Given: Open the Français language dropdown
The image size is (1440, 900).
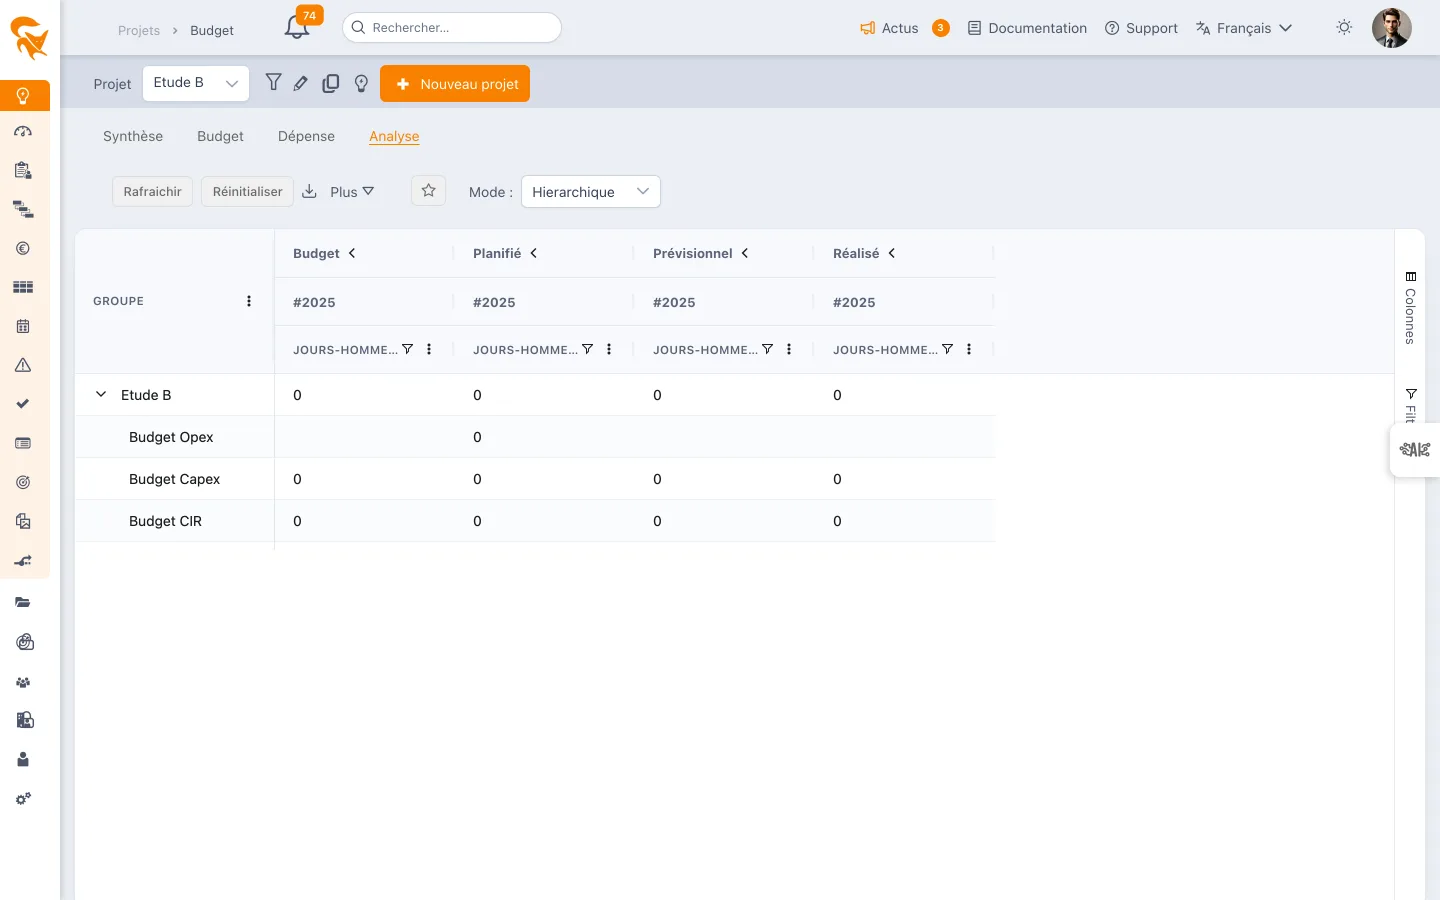Looking at the screenshot, I should click(1244, 28).
